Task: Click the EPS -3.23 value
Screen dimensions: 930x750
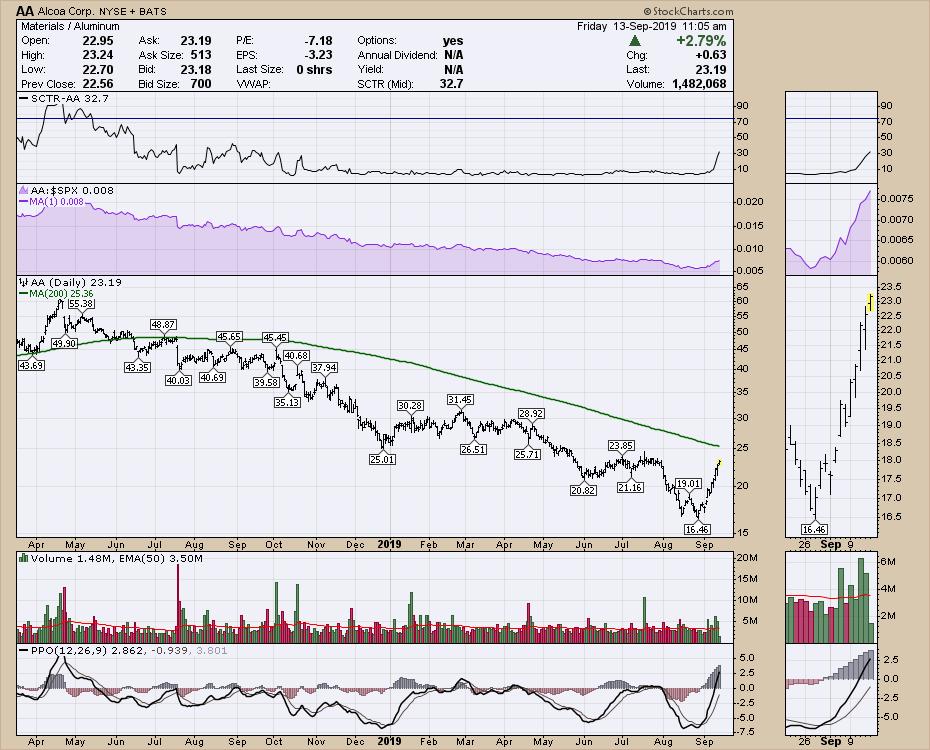Action: coord(319,55)
